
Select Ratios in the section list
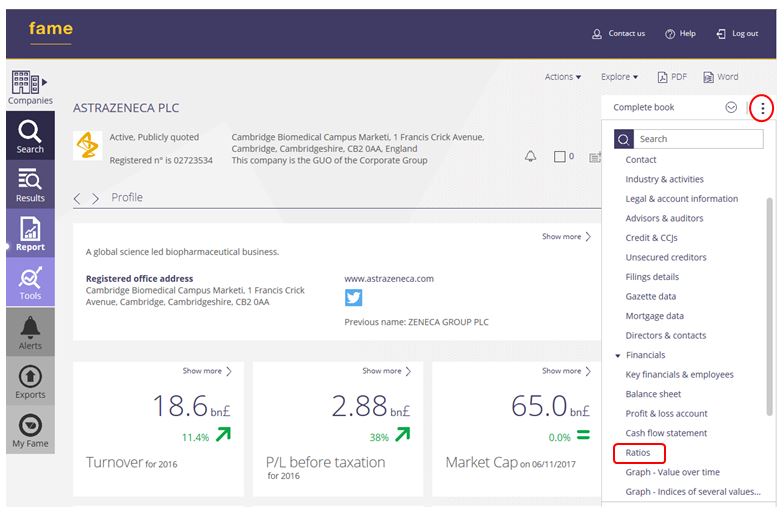(x=637, y=453)
